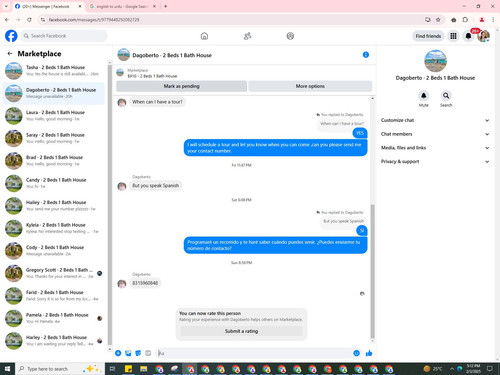Open the Friends icon in top navigation
The image size is (500, 375).
pos(247,36)
